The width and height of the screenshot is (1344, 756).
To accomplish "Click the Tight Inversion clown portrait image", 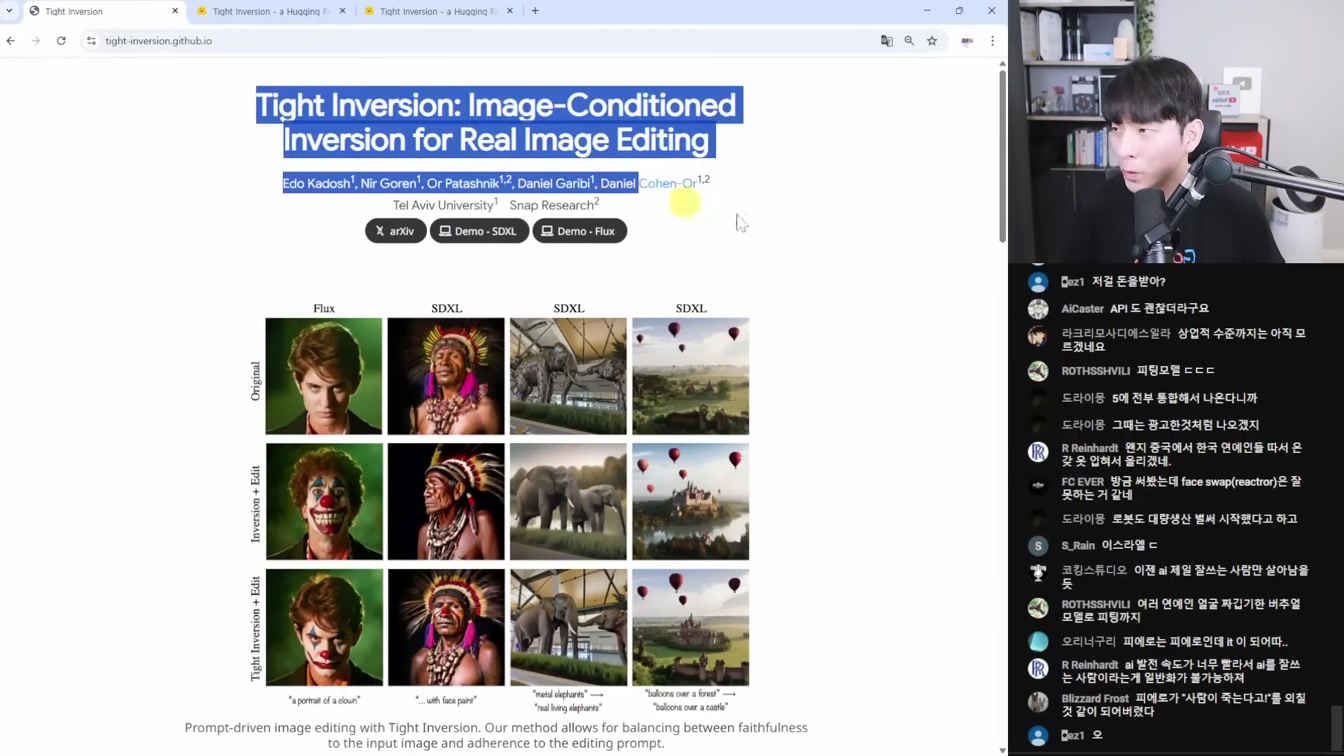I will (324, 628).
